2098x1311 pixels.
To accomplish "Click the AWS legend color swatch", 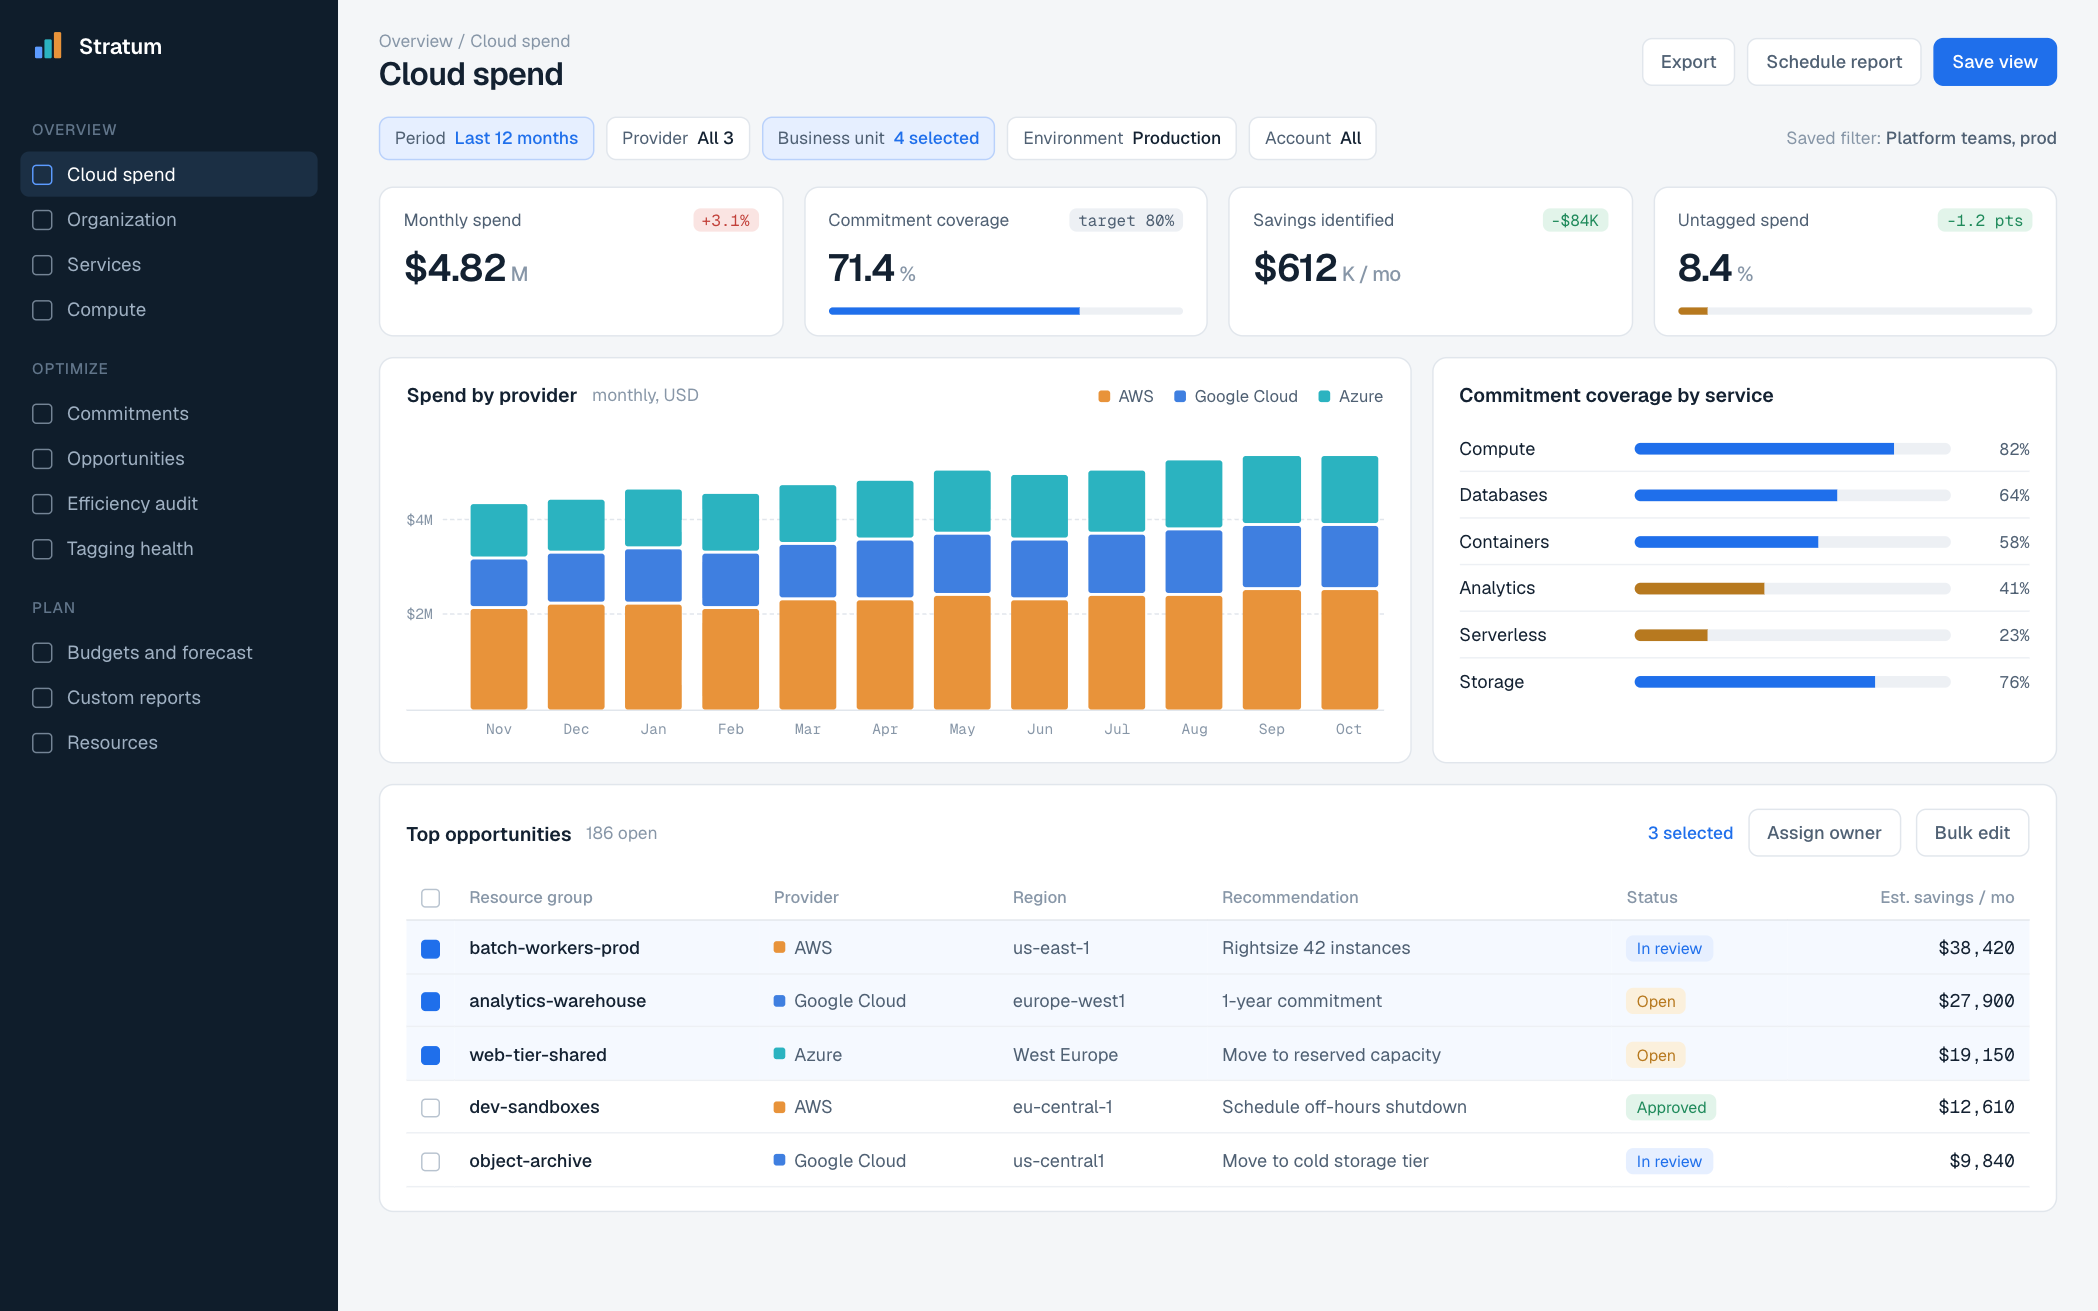I will click(x=1104, y=397).
